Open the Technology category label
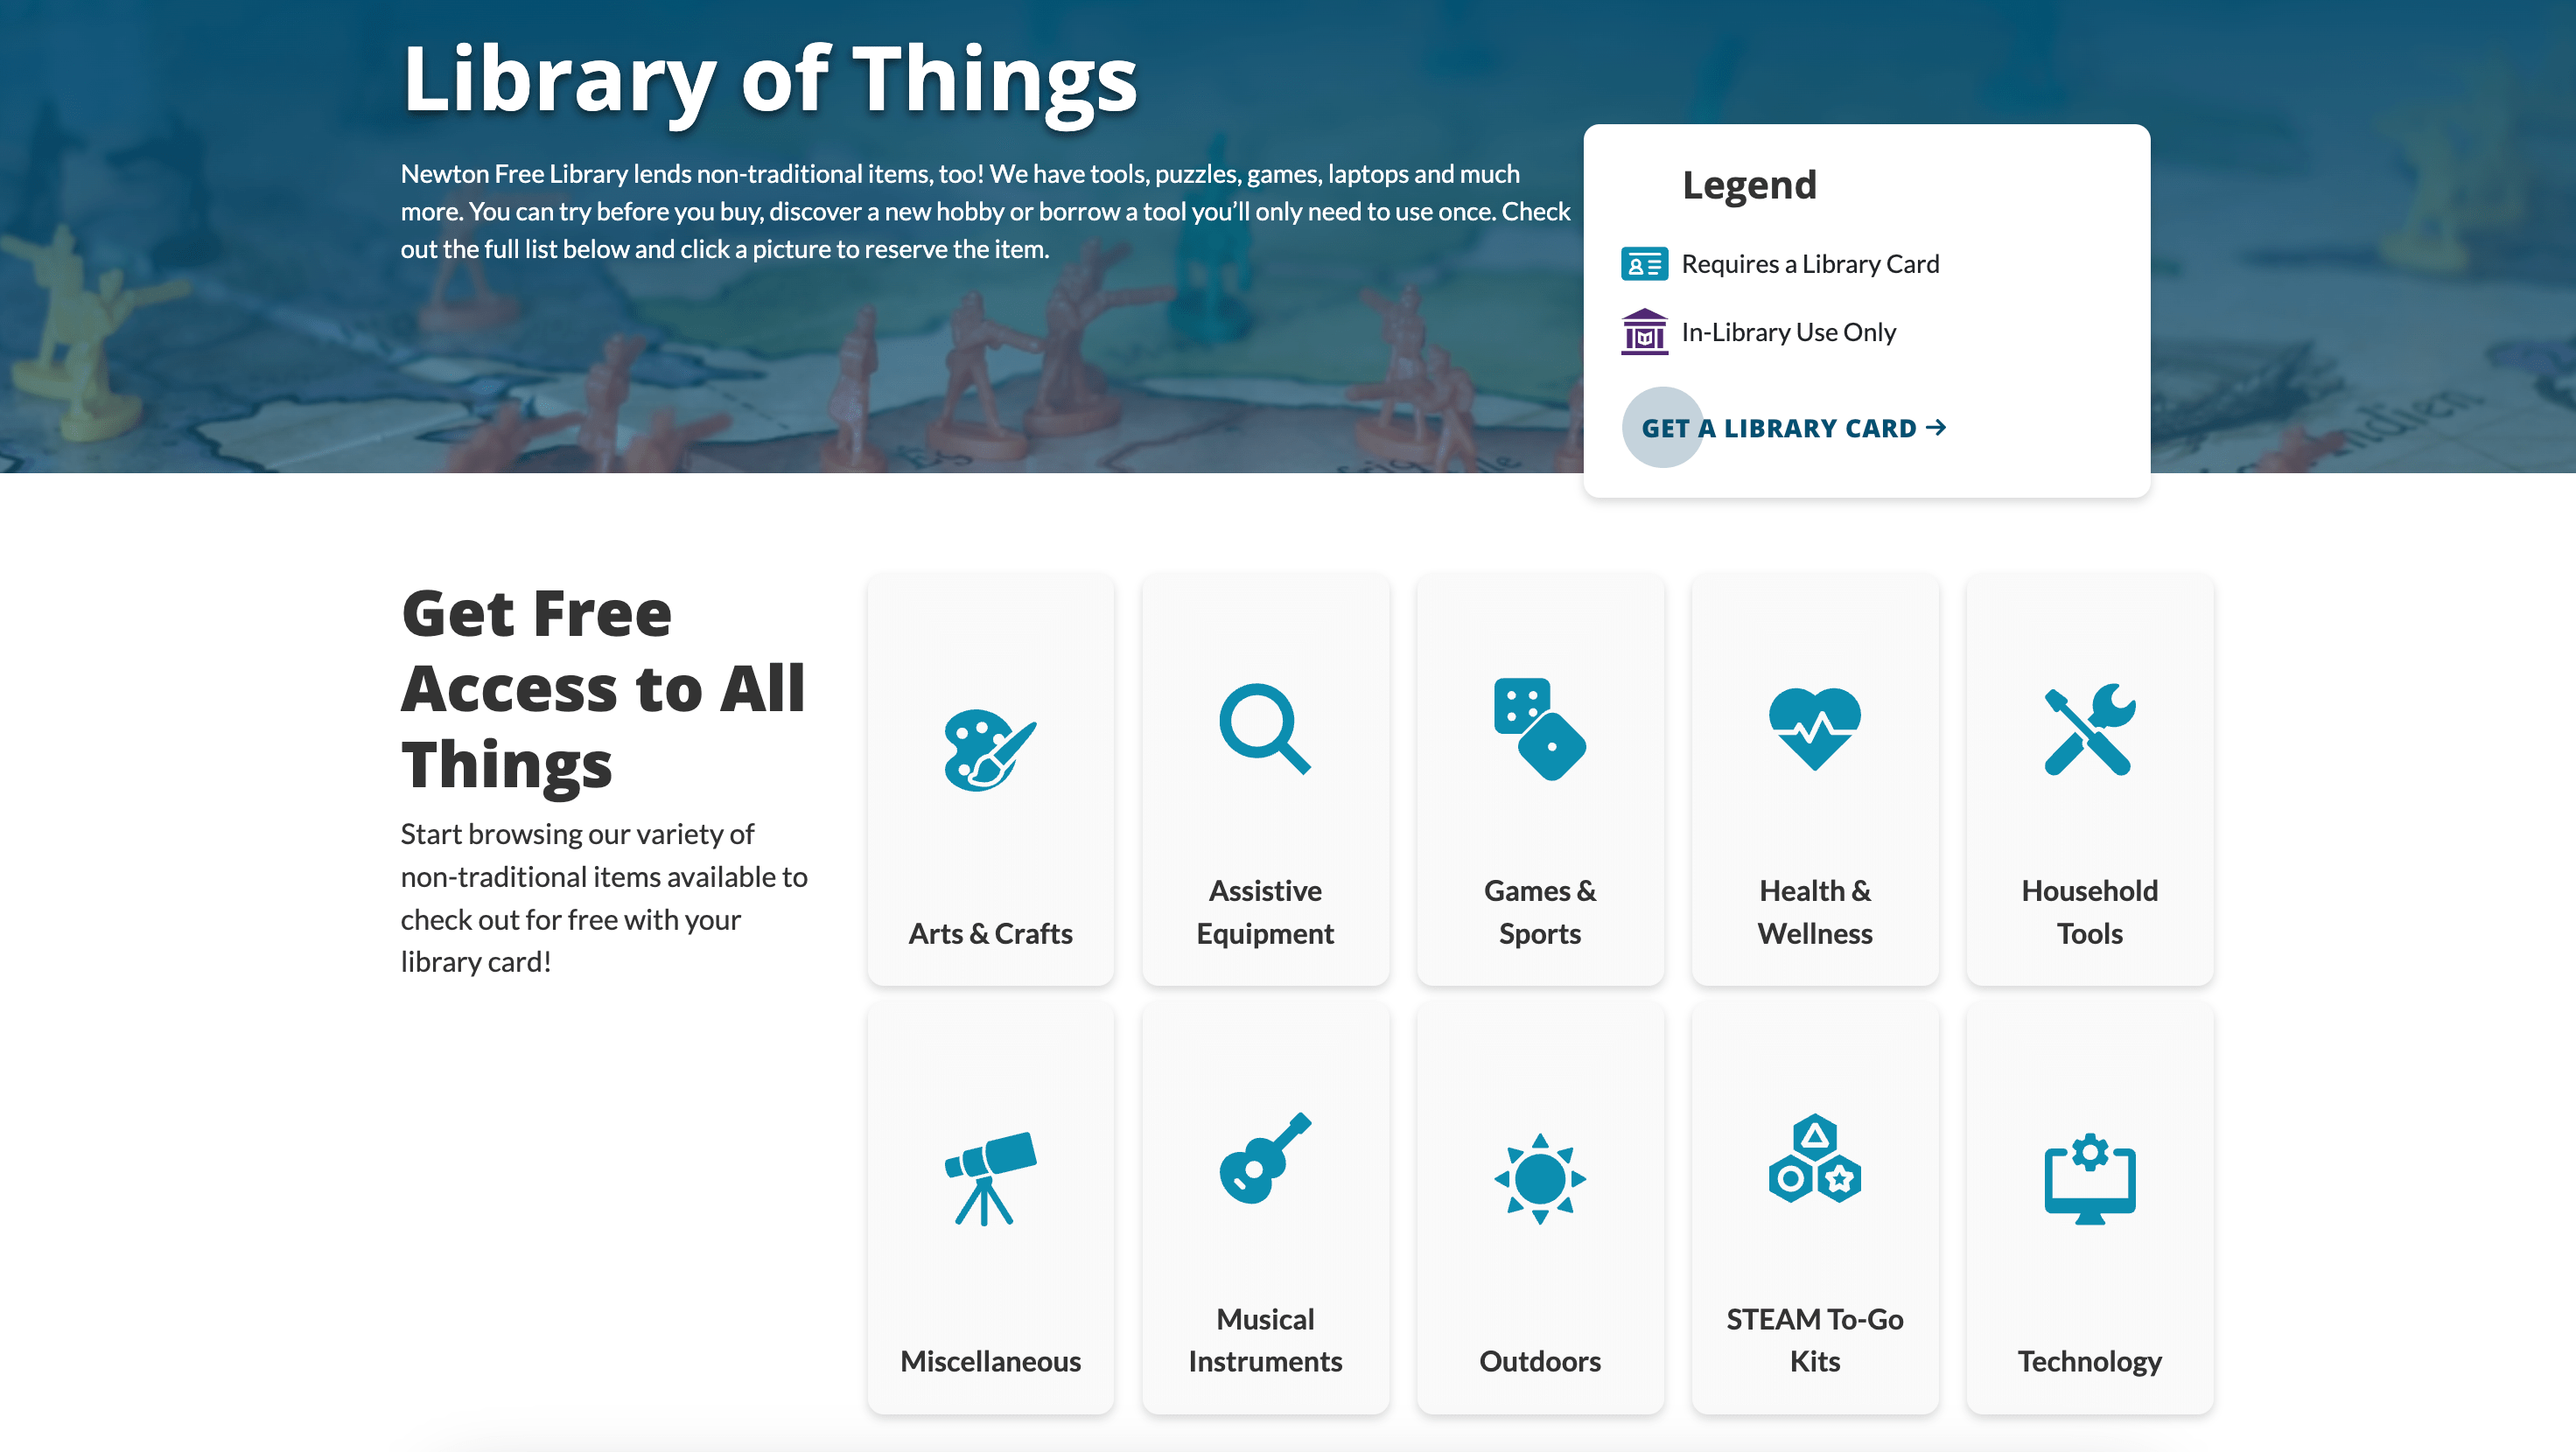 pyautogui.click(x=2089, y=1361)
